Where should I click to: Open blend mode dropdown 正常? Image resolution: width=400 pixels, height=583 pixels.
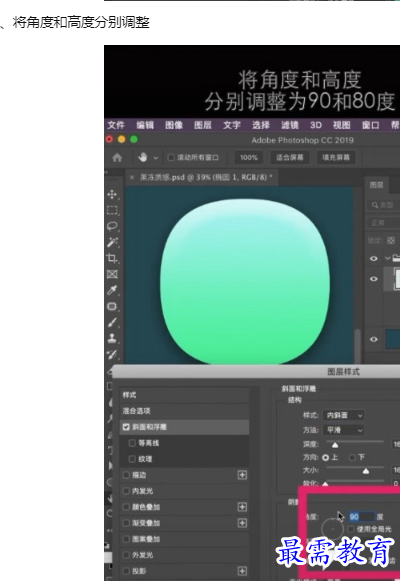pos(383,223)
